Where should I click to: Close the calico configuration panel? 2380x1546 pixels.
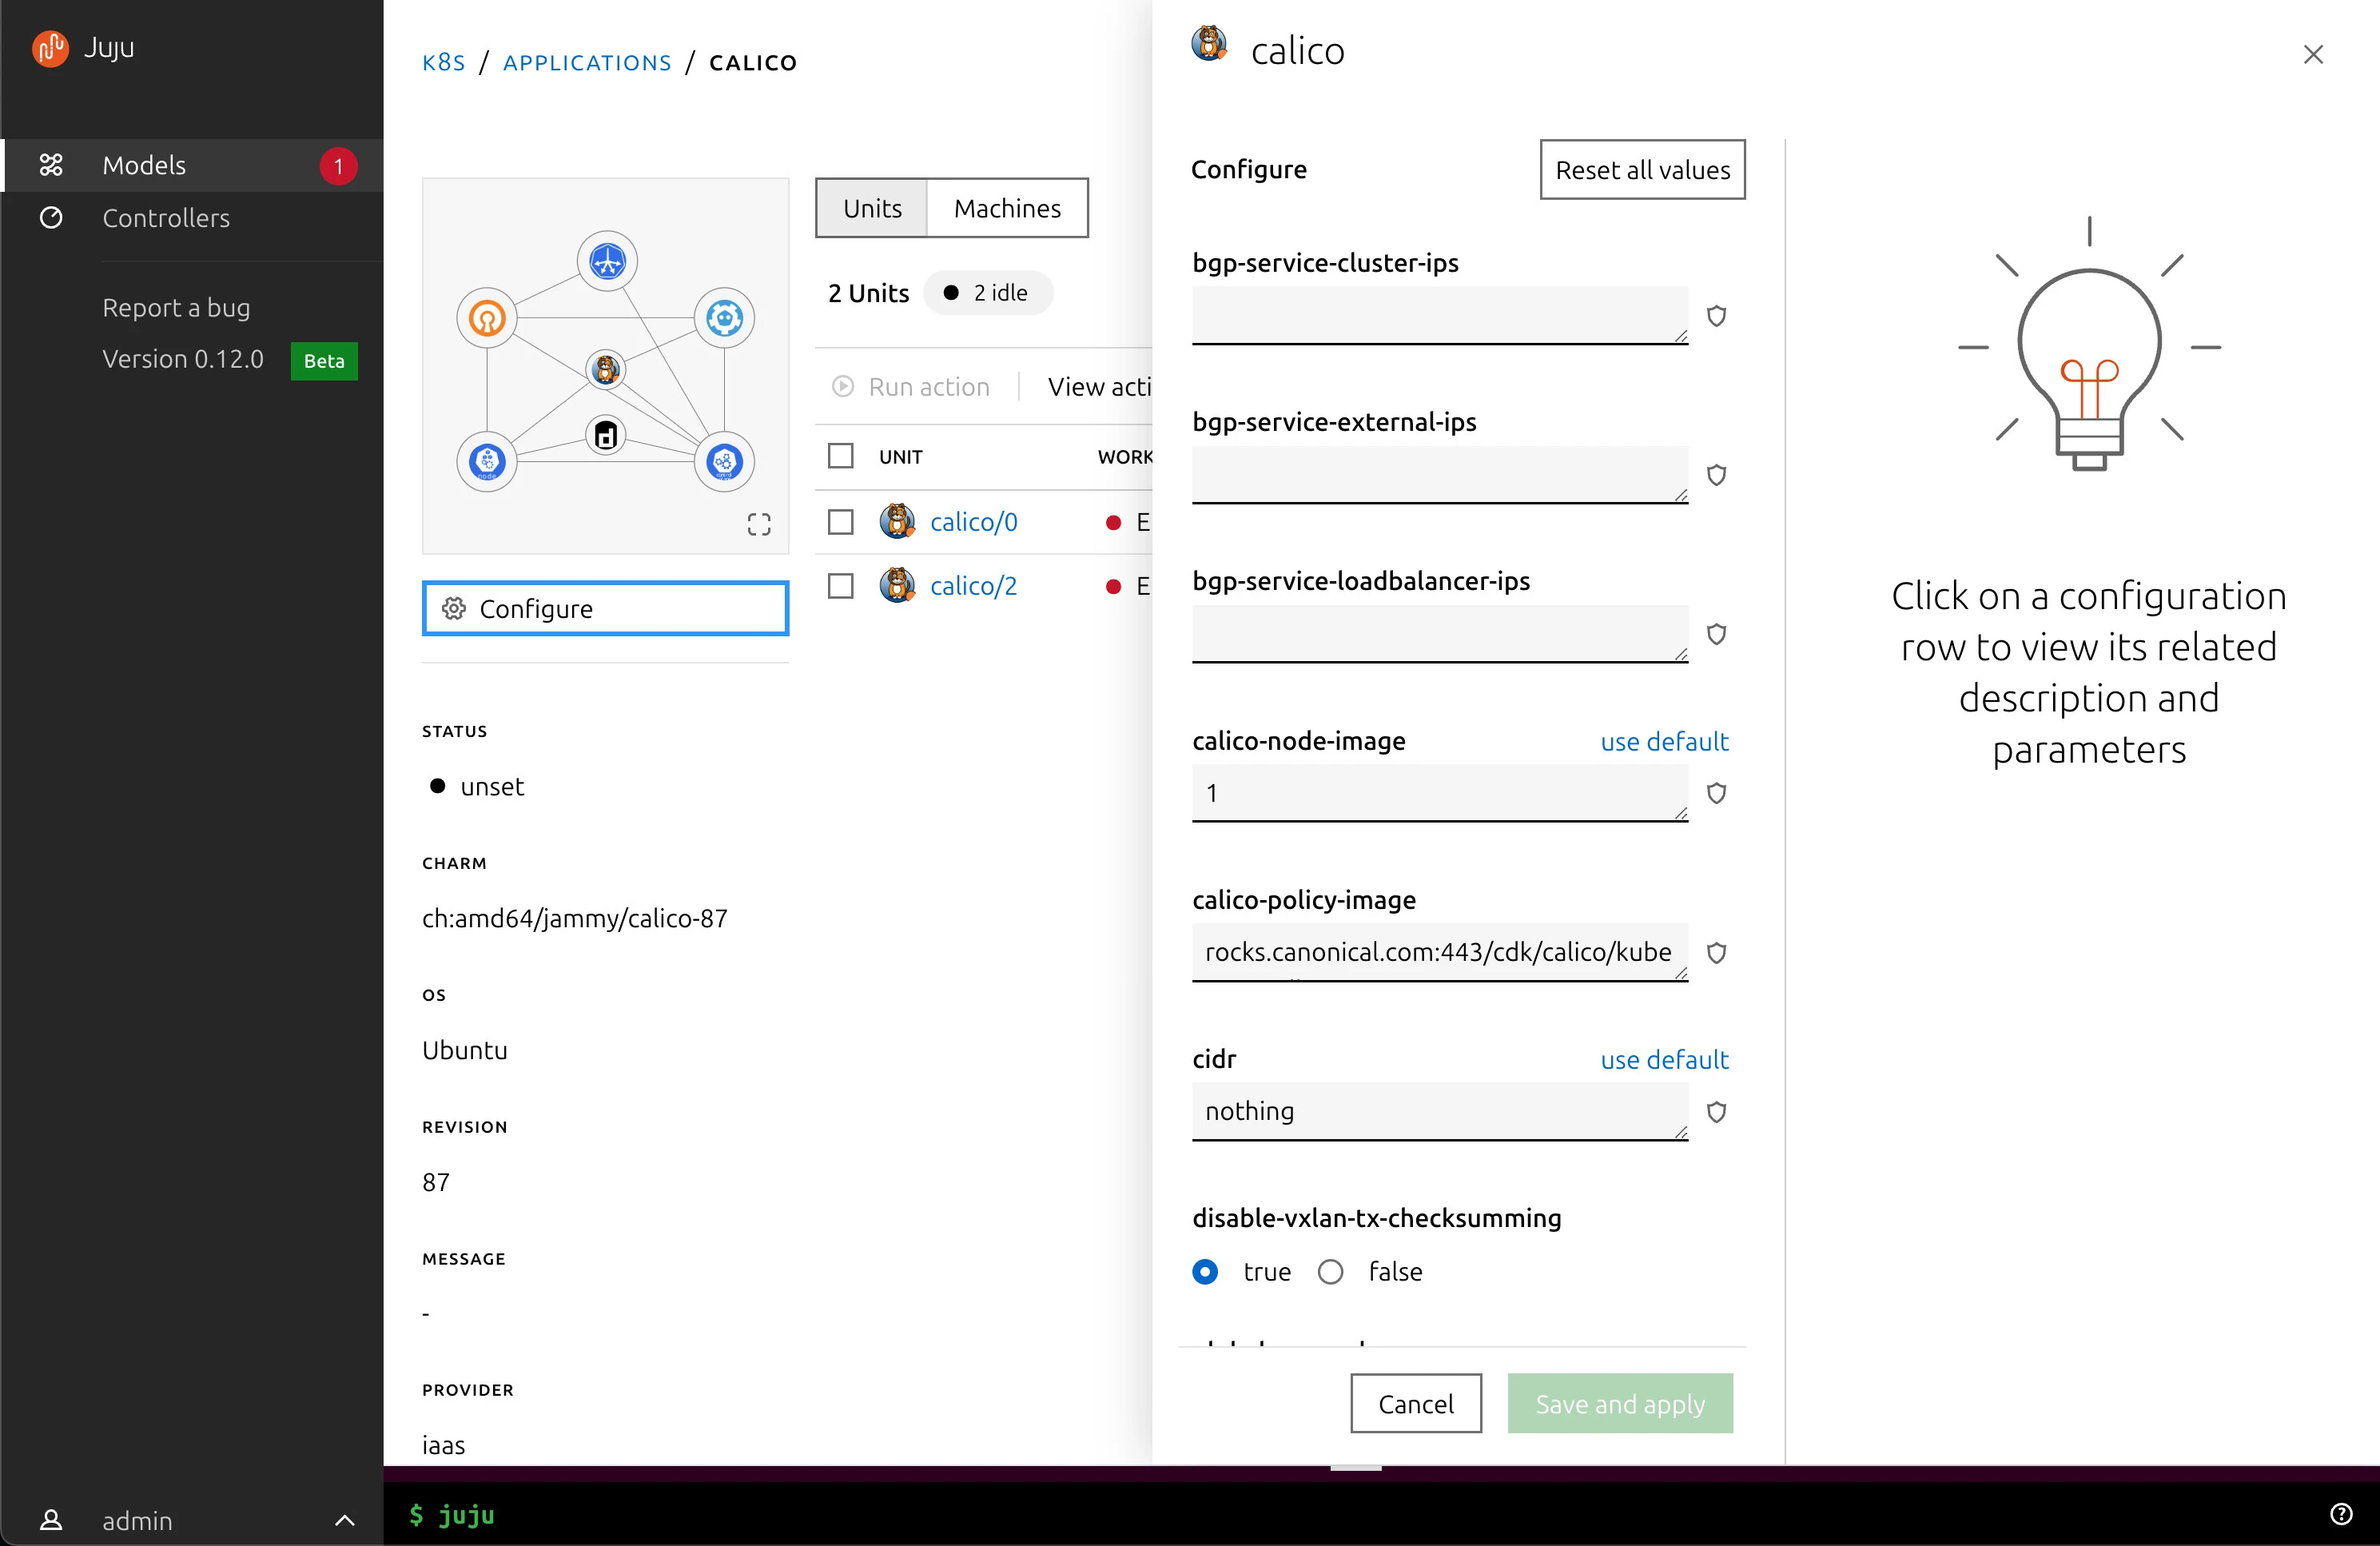2312,54
